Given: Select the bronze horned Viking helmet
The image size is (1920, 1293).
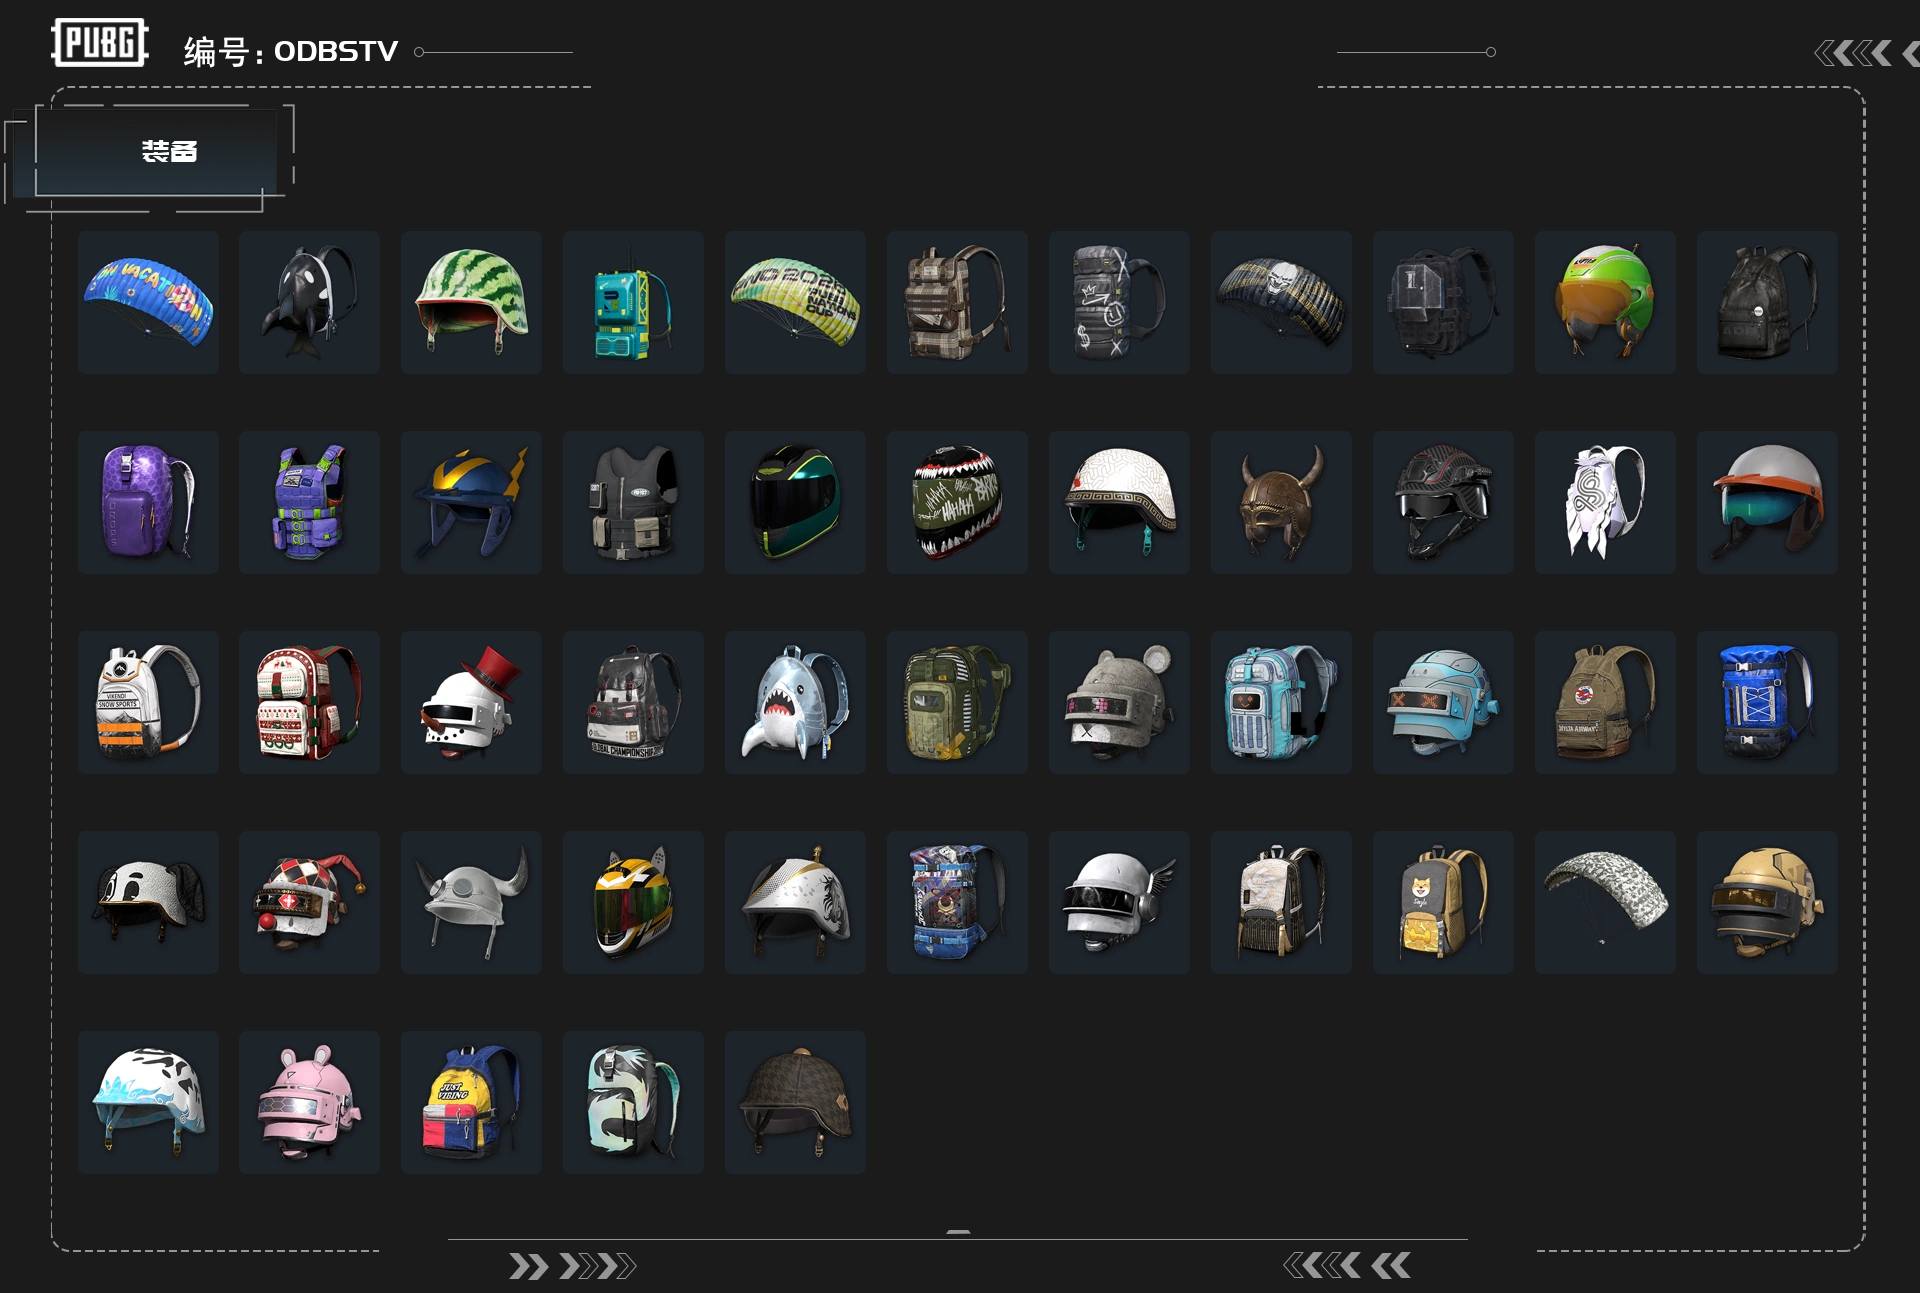Looking at the screenshot, I should 1282,502.
